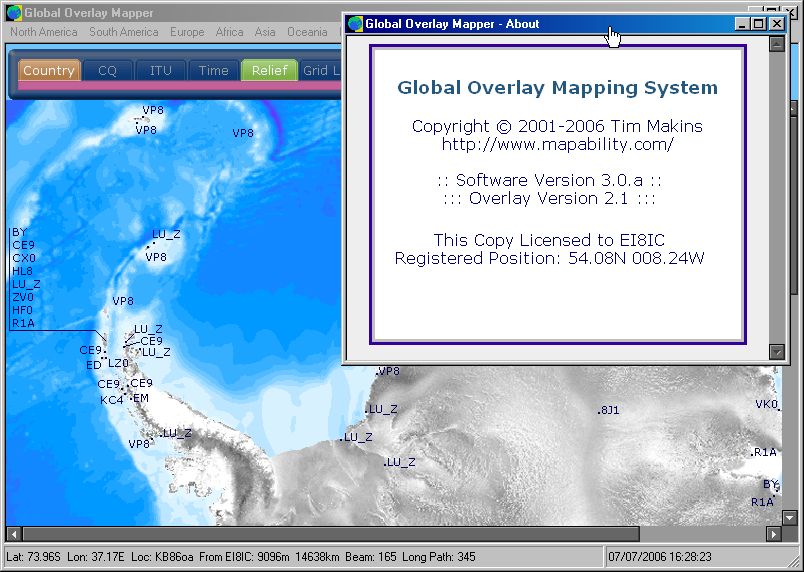Toggle the CQ zone overlay

[107, 71]
